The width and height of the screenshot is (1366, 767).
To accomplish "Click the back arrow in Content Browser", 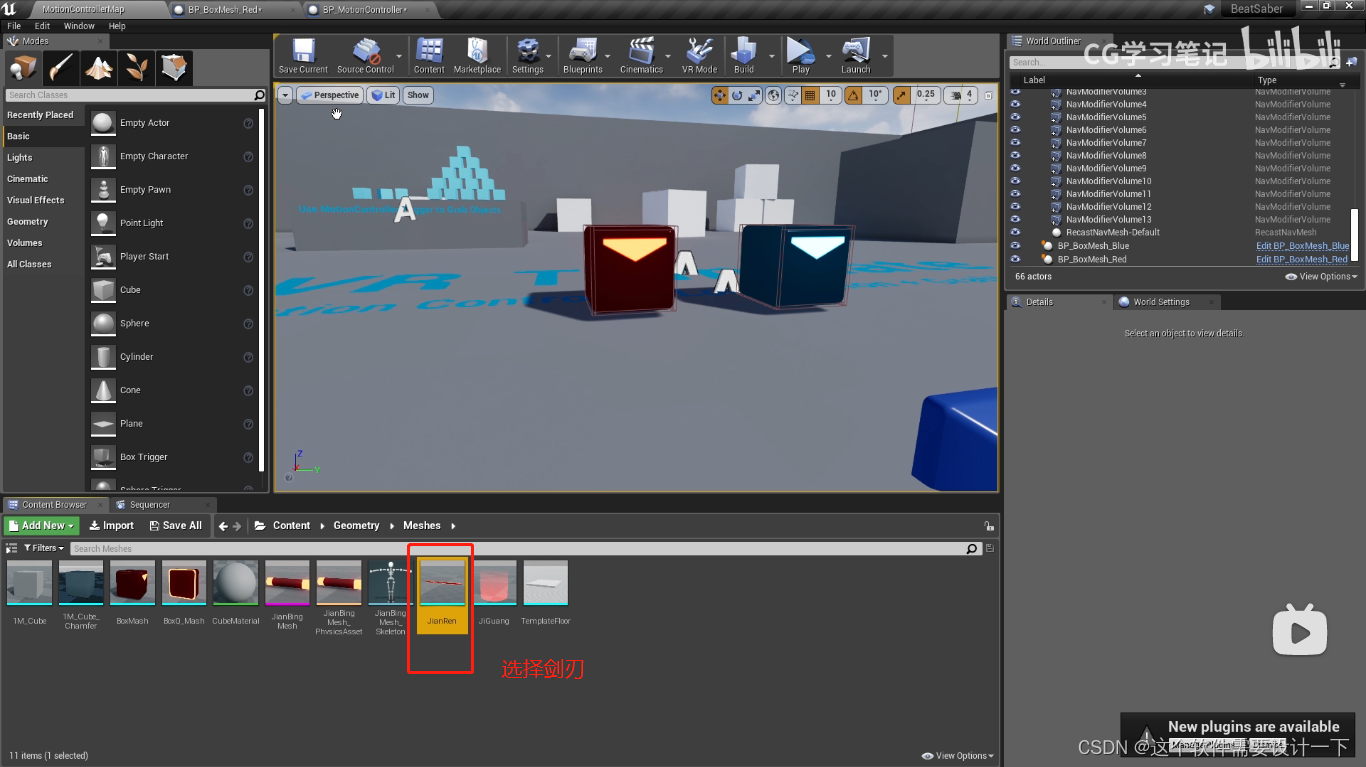I will coord(224,526).
